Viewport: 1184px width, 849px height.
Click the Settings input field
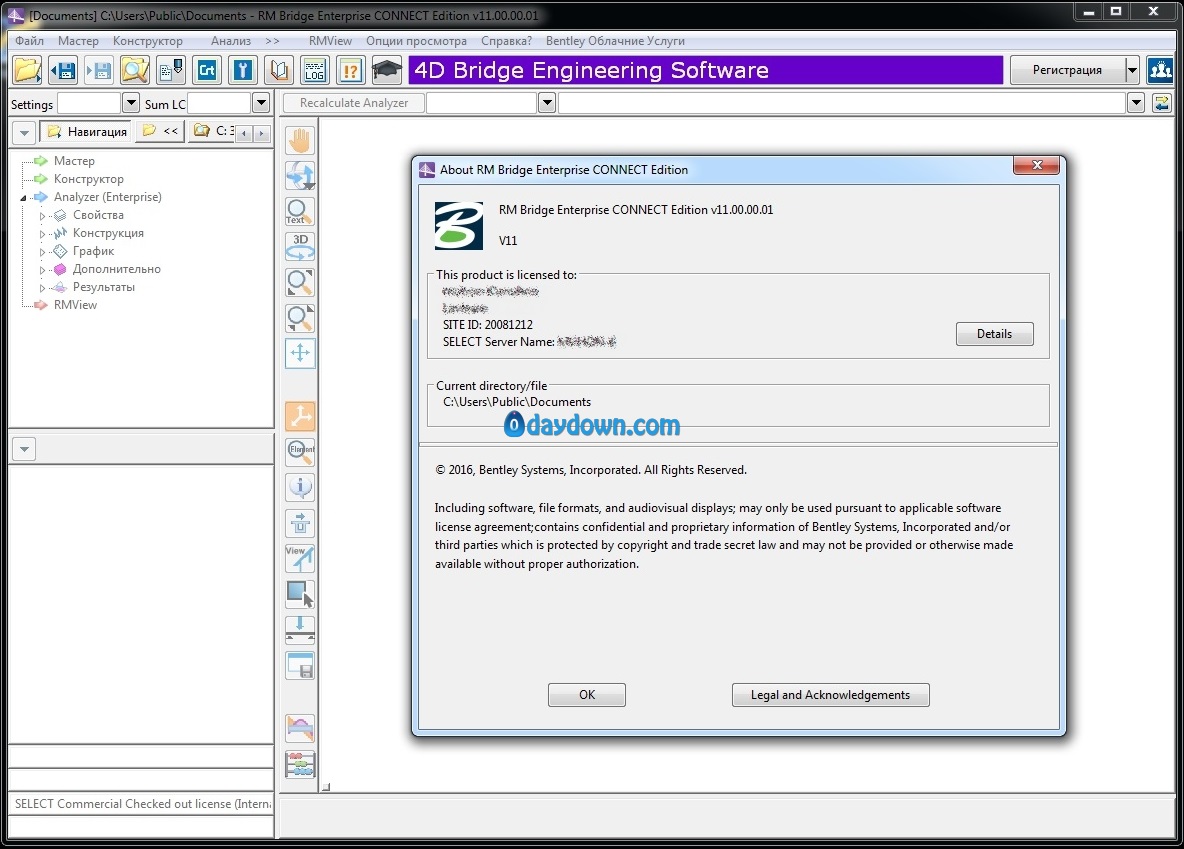(x=89, y=103)
